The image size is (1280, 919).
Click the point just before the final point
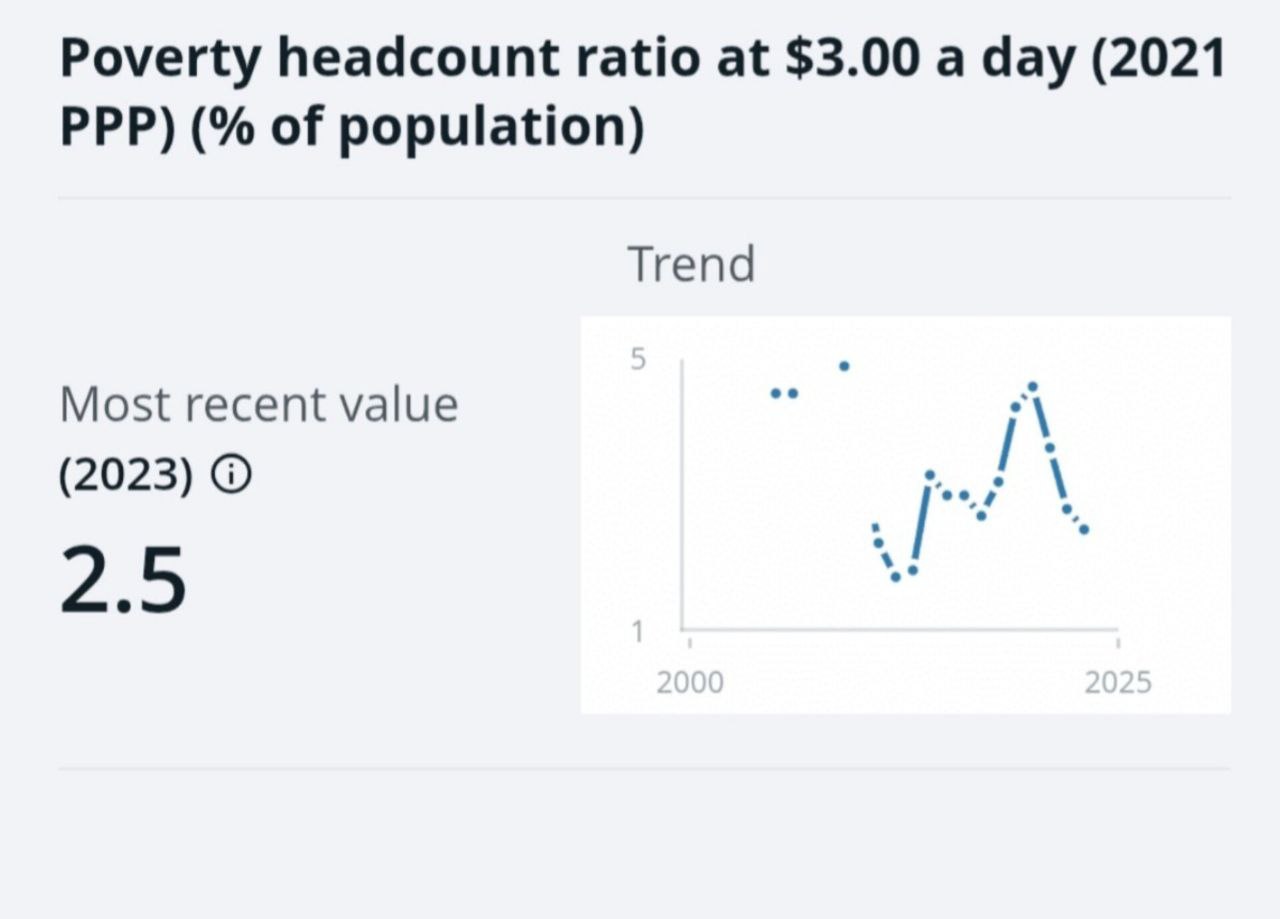point(1067,508)
